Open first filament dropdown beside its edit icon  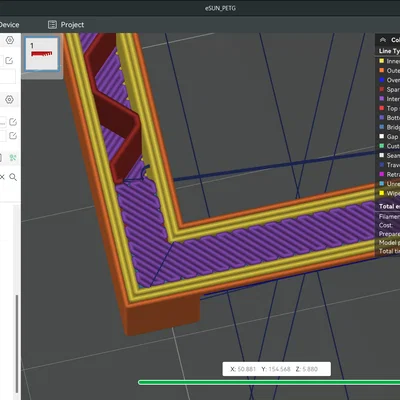tap(3, 122)
